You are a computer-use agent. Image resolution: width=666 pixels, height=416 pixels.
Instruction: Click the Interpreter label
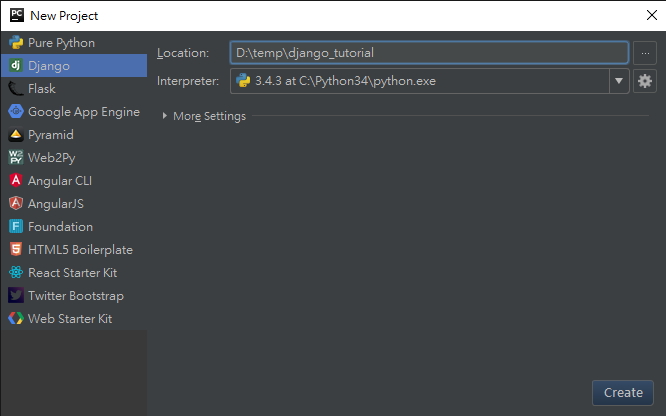(x=188, y=81)
